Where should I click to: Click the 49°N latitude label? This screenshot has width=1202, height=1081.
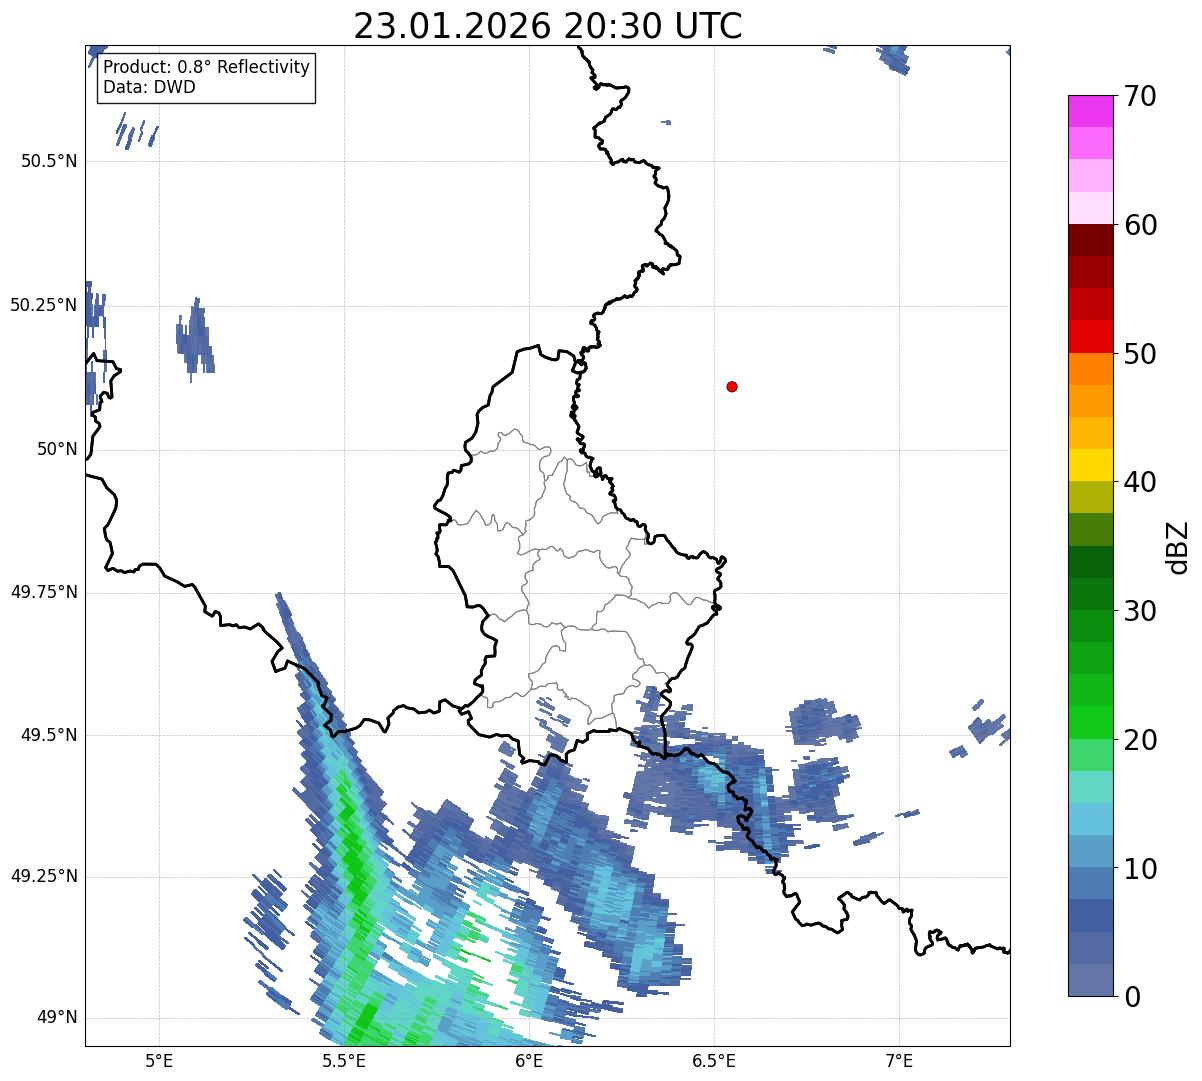(x=57, y=1018)
